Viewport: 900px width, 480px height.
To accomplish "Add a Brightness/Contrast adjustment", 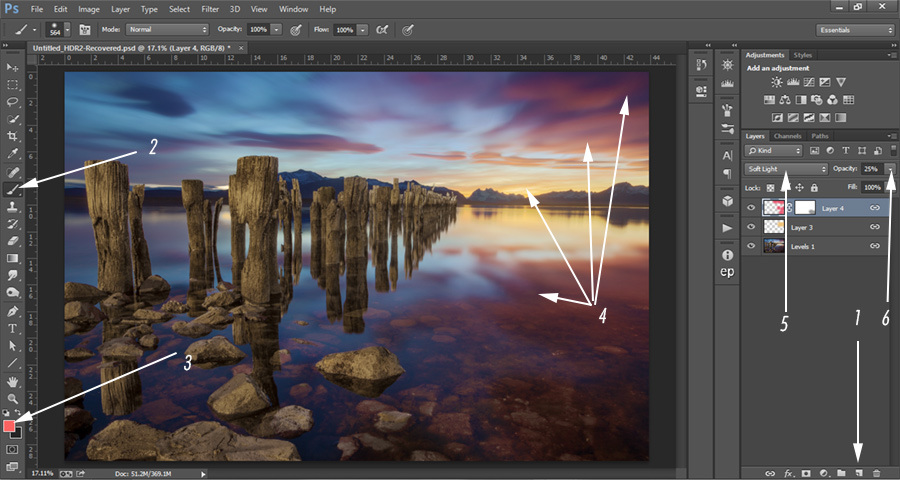I will (778, 82).
